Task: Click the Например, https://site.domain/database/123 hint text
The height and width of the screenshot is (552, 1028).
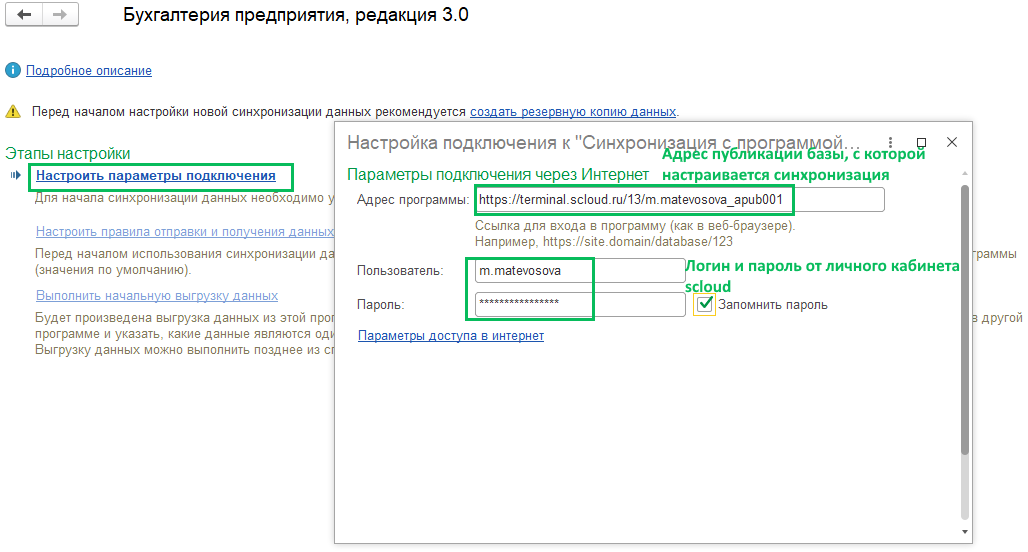Action: [x=604, y=242]
